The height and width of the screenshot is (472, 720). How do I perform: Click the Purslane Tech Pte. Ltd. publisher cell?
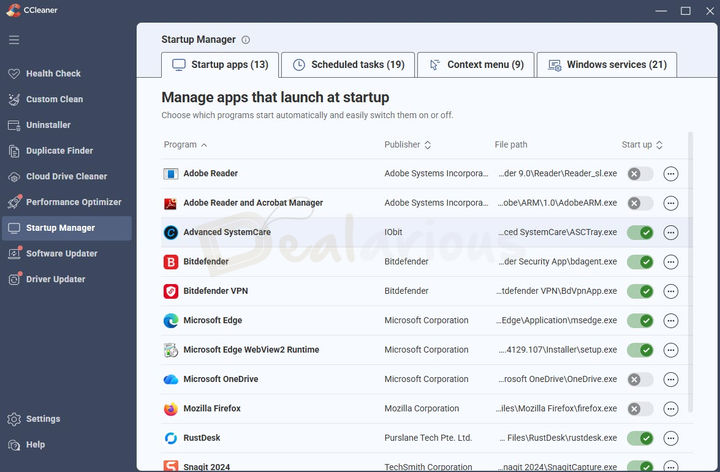click(x=428, y=438)
